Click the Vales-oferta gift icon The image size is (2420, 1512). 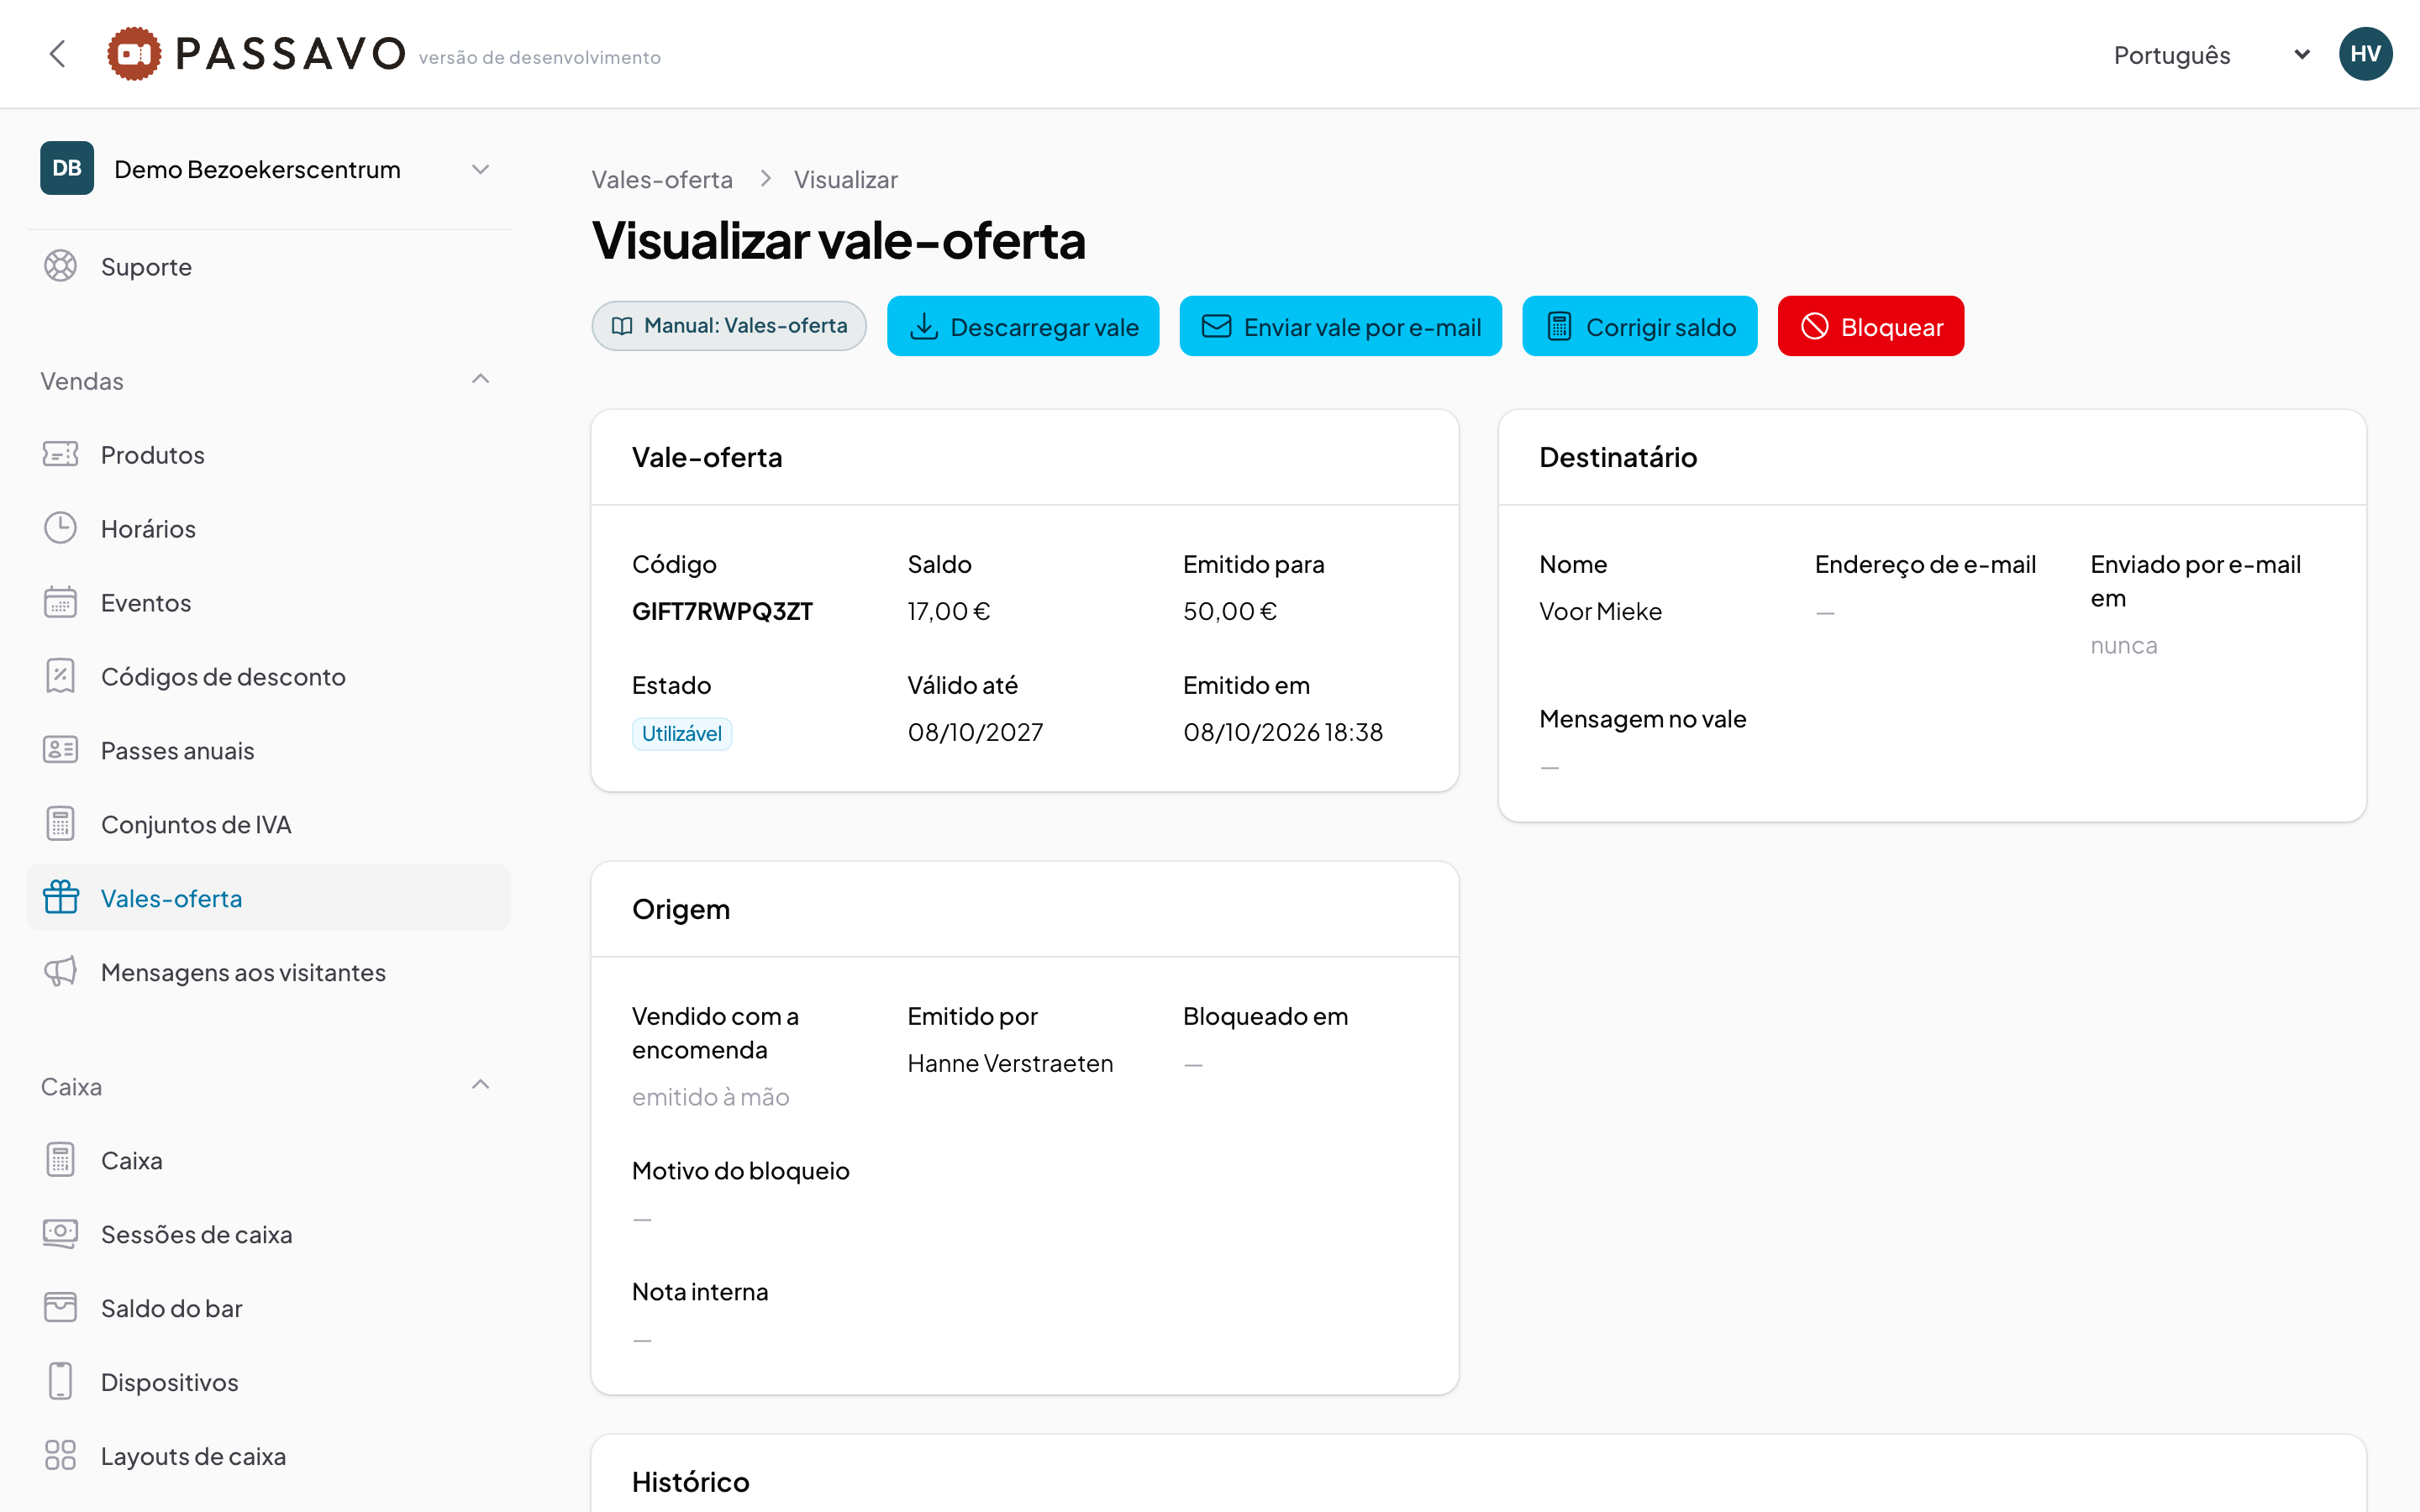(60, 898)
